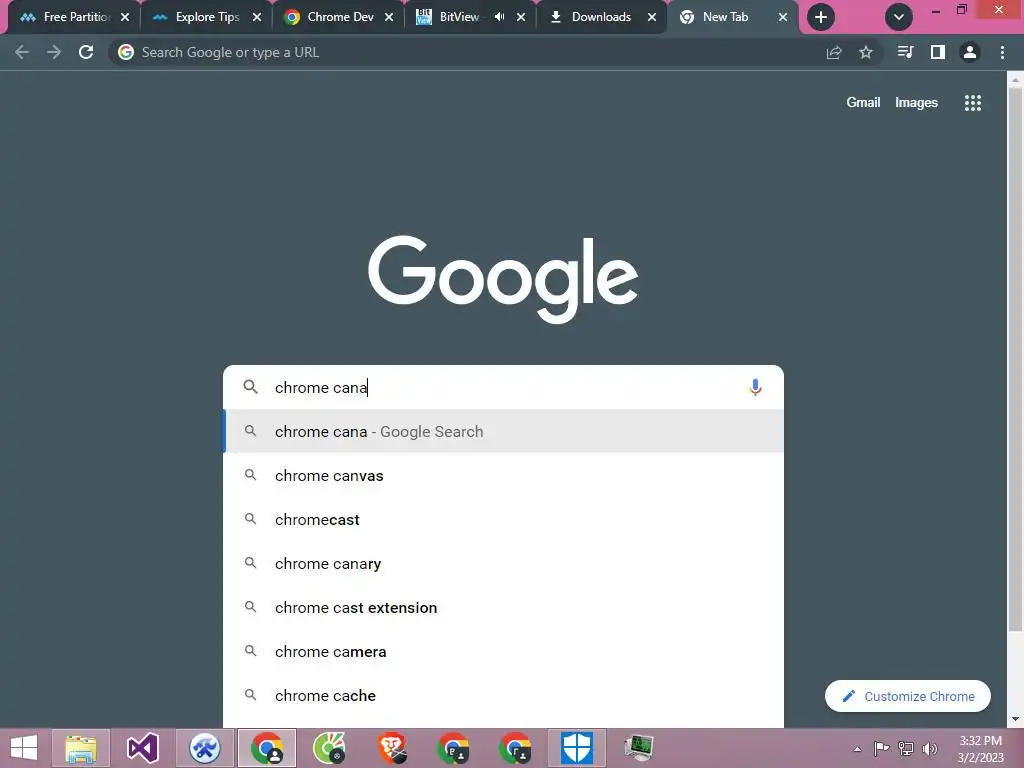Launch Visual Studio from the taskbar
The height and width of the screenshot is (768, 1024).
point(142,748)
